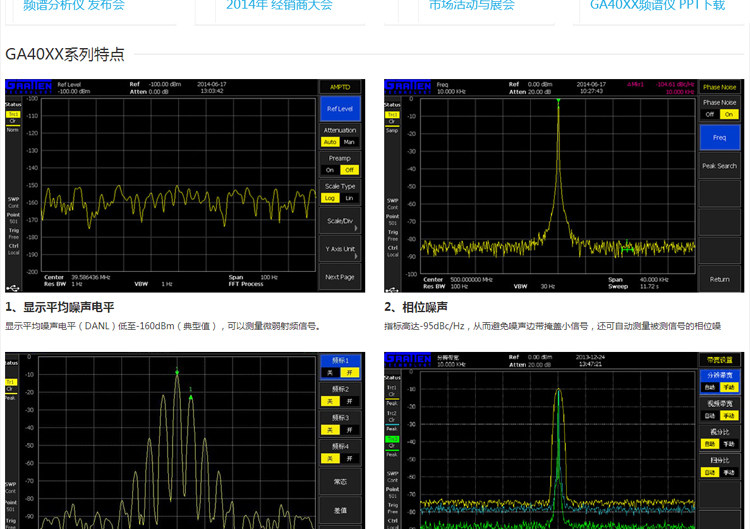750x529 pixels.
Task: Select the blue Freq softkey
Action: 719,138
